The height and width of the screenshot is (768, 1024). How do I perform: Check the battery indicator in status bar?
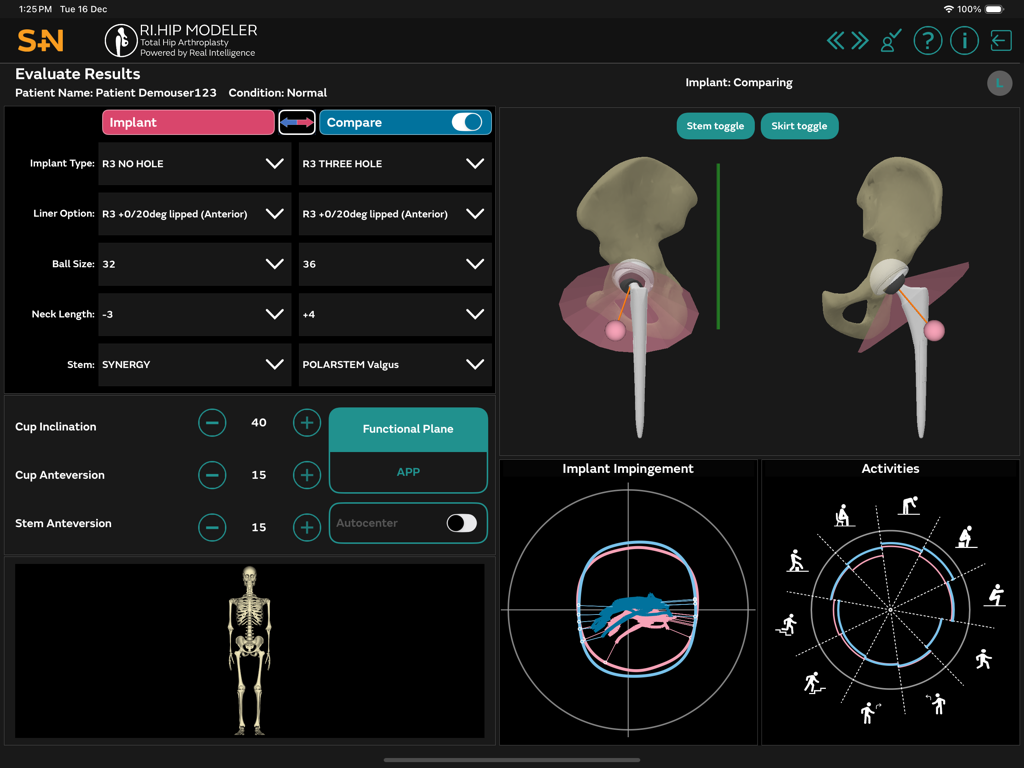994,9
